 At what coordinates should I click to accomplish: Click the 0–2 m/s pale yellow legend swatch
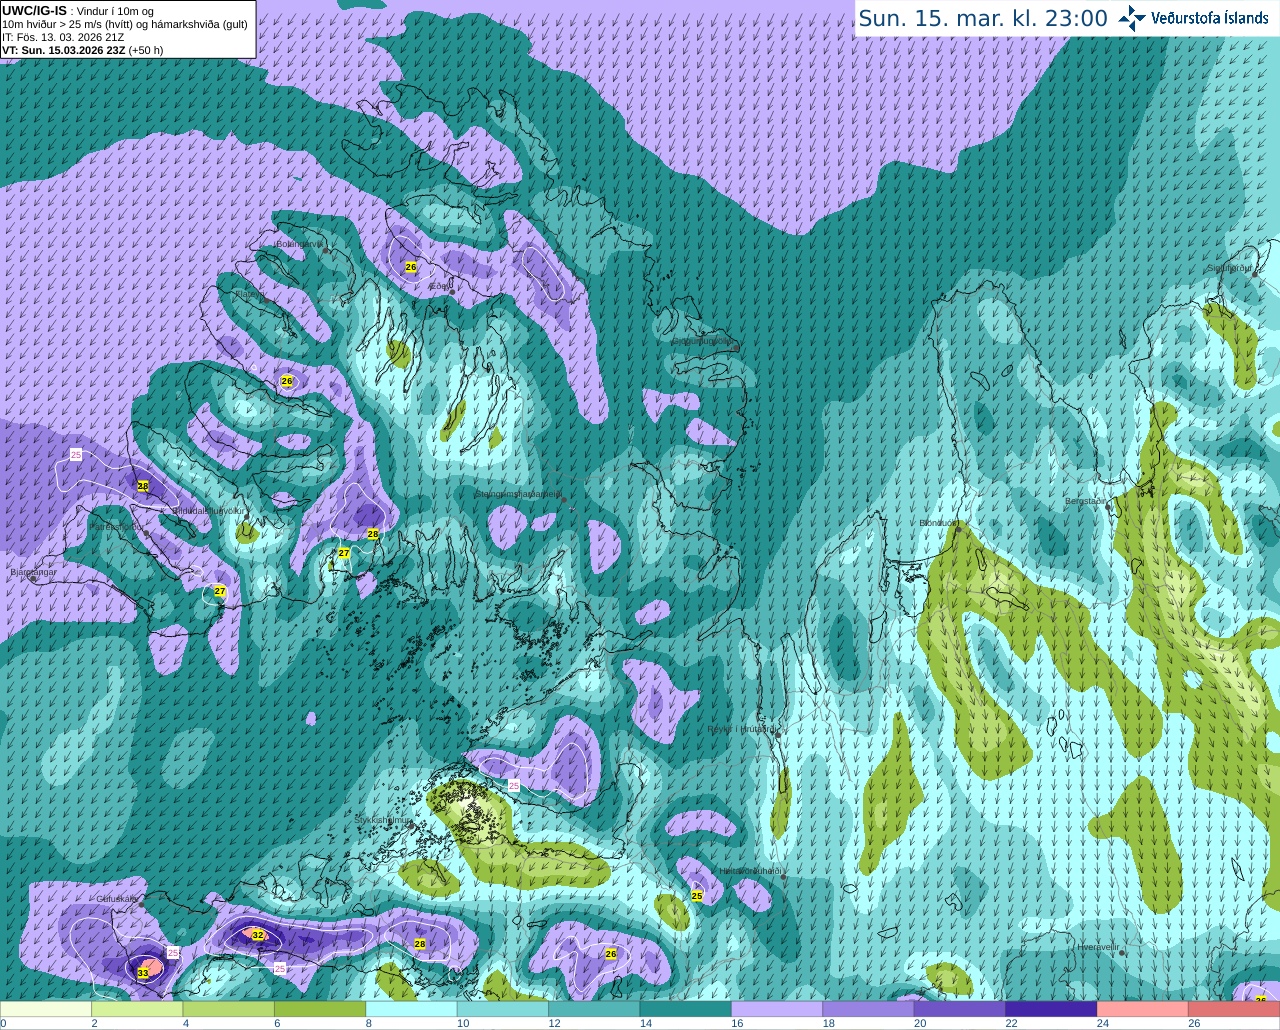46,1009
